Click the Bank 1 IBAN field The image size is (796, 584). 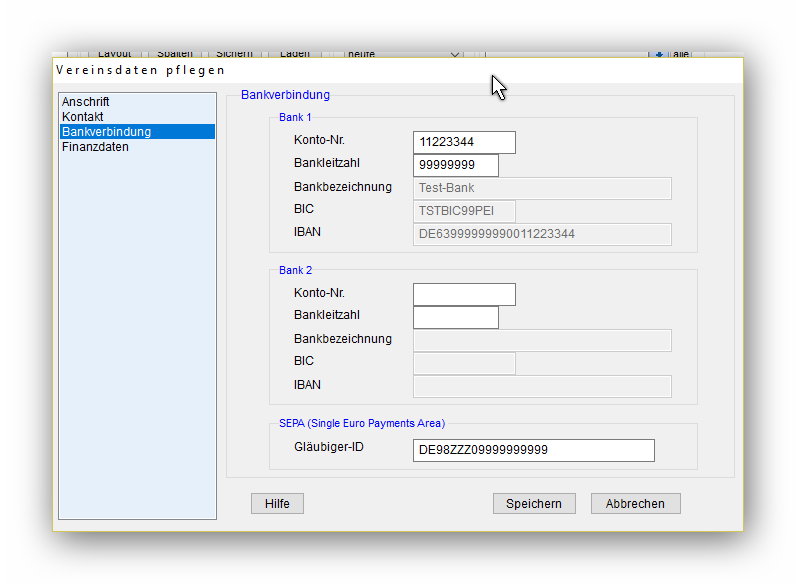pos(541,234)
